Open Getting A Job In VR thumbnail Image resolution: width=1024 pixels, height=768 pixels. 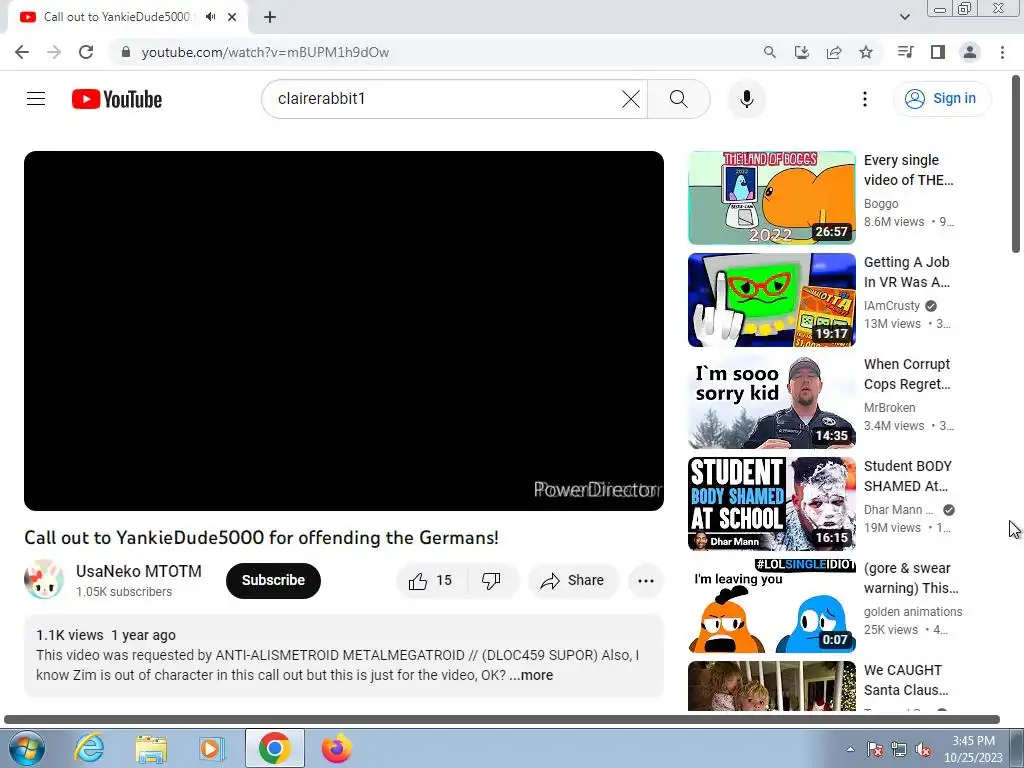771,300
